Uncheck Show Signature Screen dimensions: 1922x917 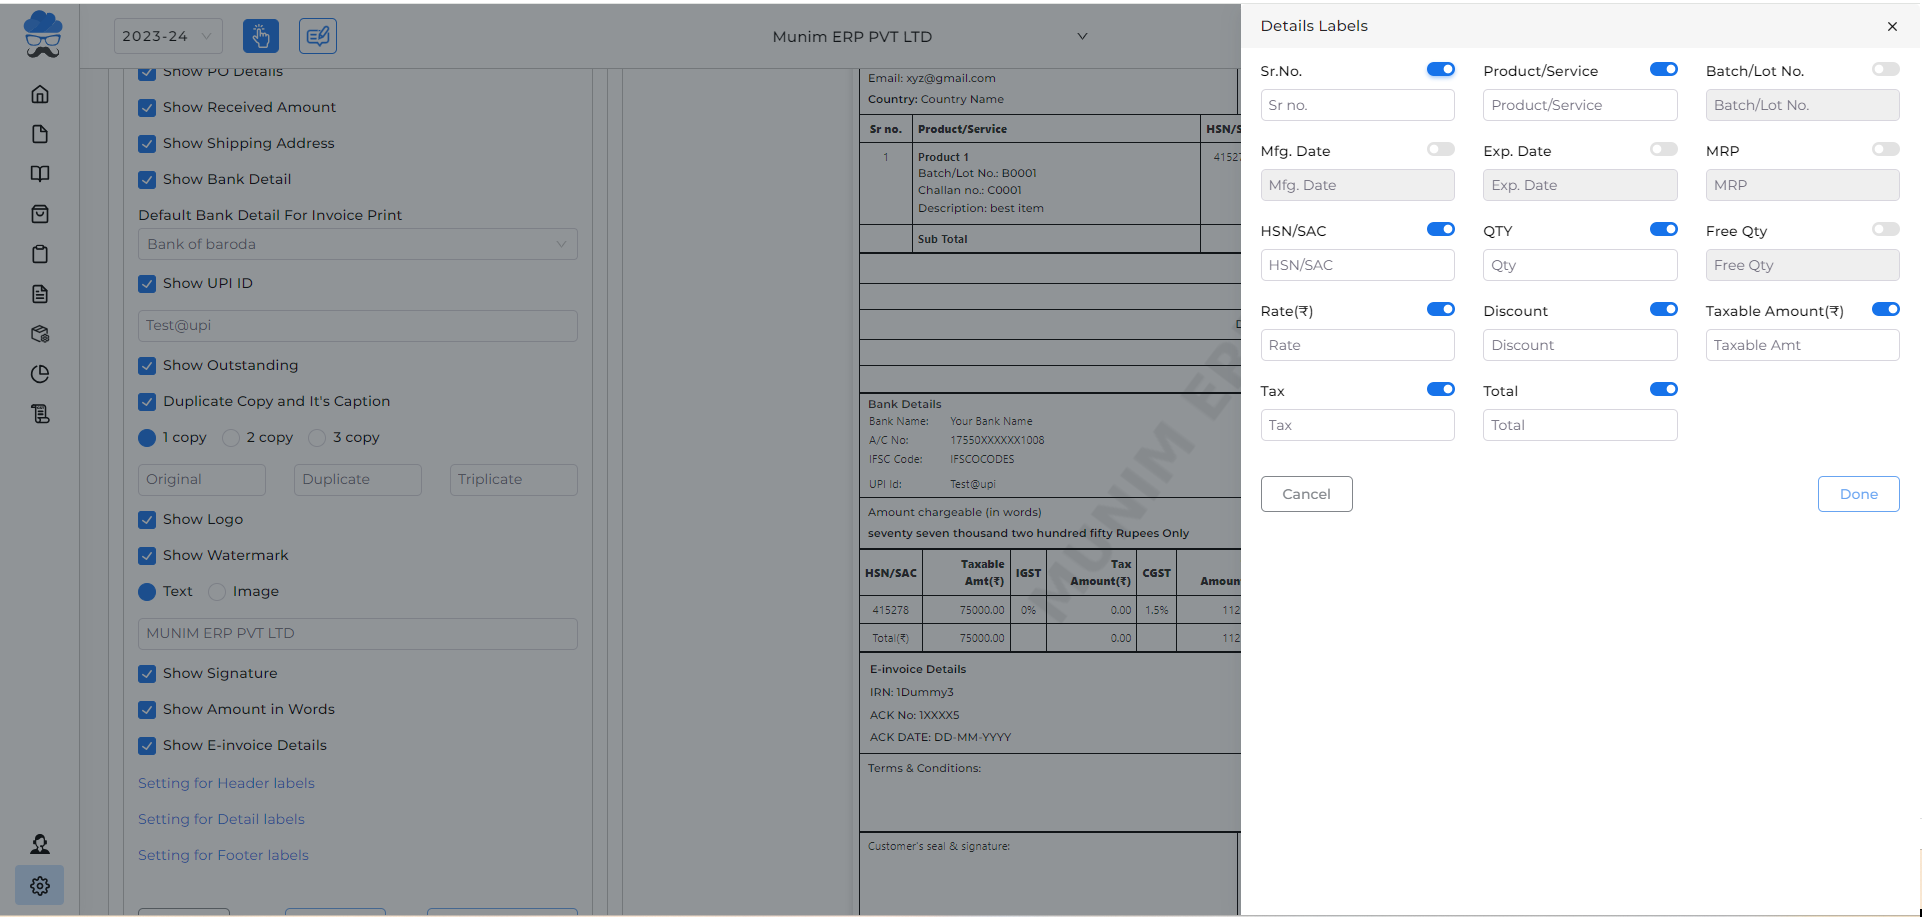pyautogui.click(x=147, y=673)
